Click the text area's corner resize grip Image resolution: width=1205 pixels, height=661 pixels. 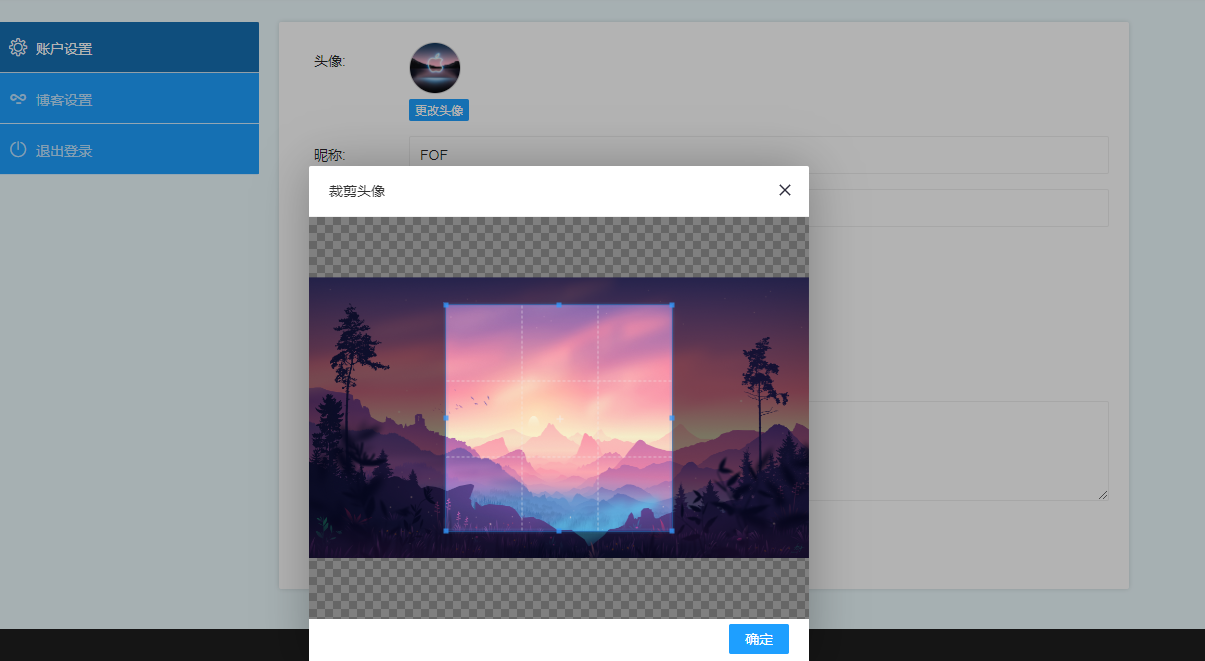[x=1103, y=495]
